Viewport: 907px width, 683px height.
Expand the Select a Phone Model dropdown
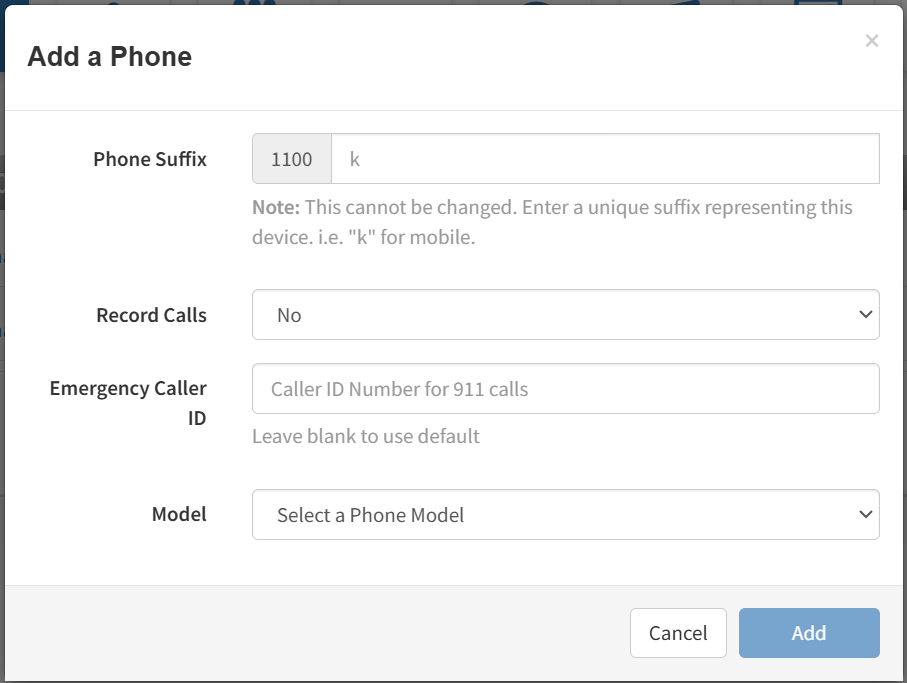(x=565, y=515)
